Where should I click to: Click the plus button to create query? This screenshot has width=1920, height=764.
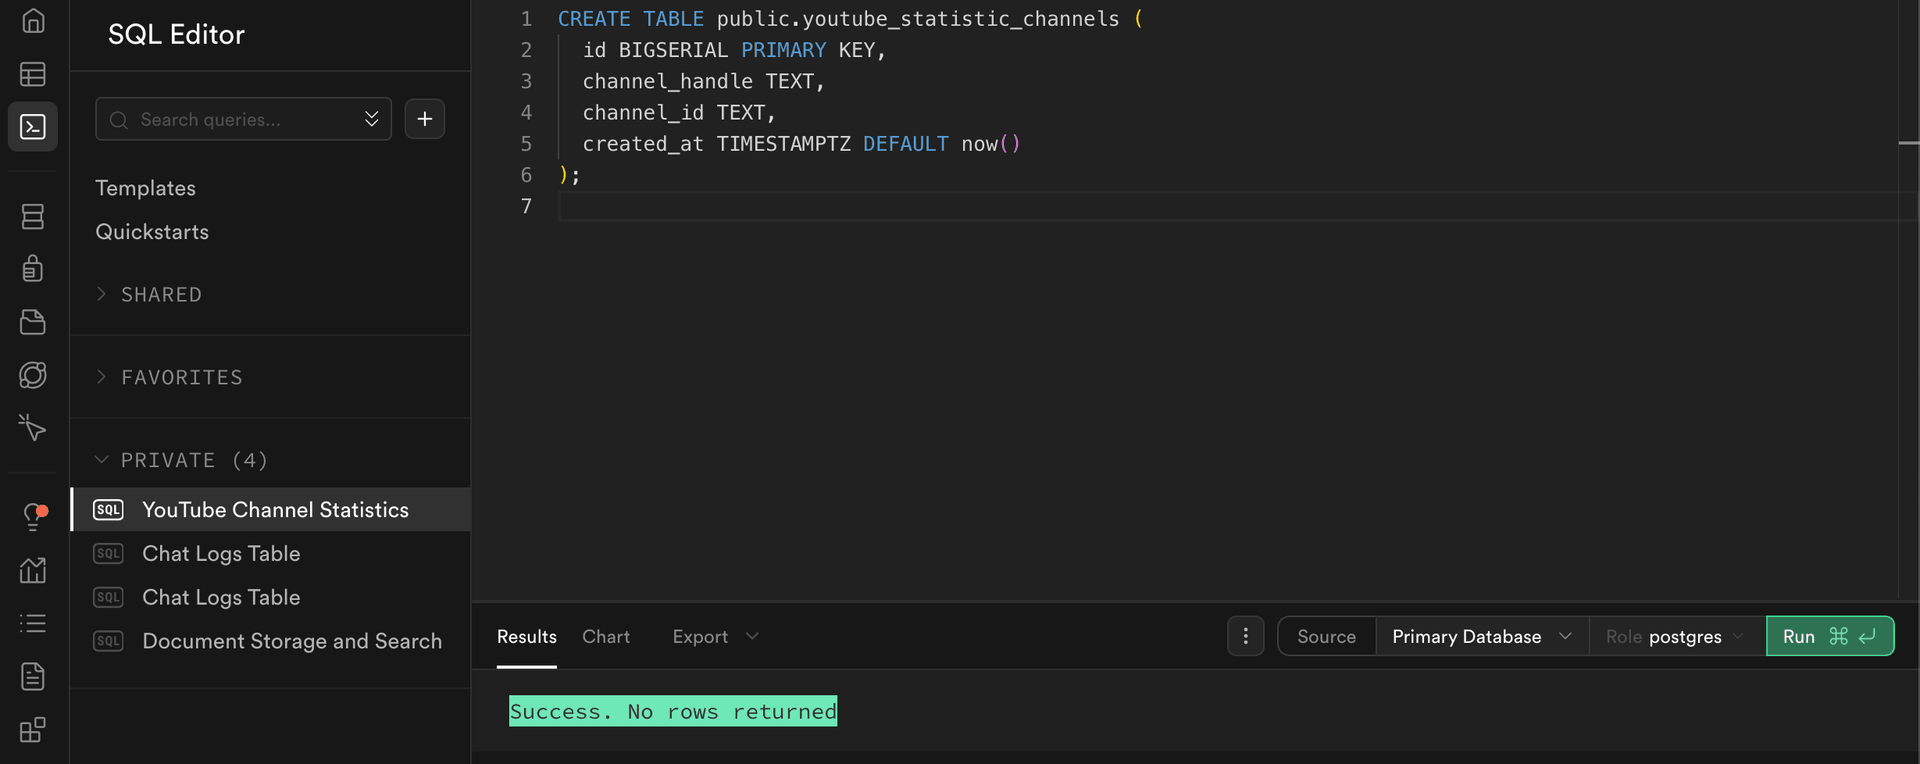(425, 119)
